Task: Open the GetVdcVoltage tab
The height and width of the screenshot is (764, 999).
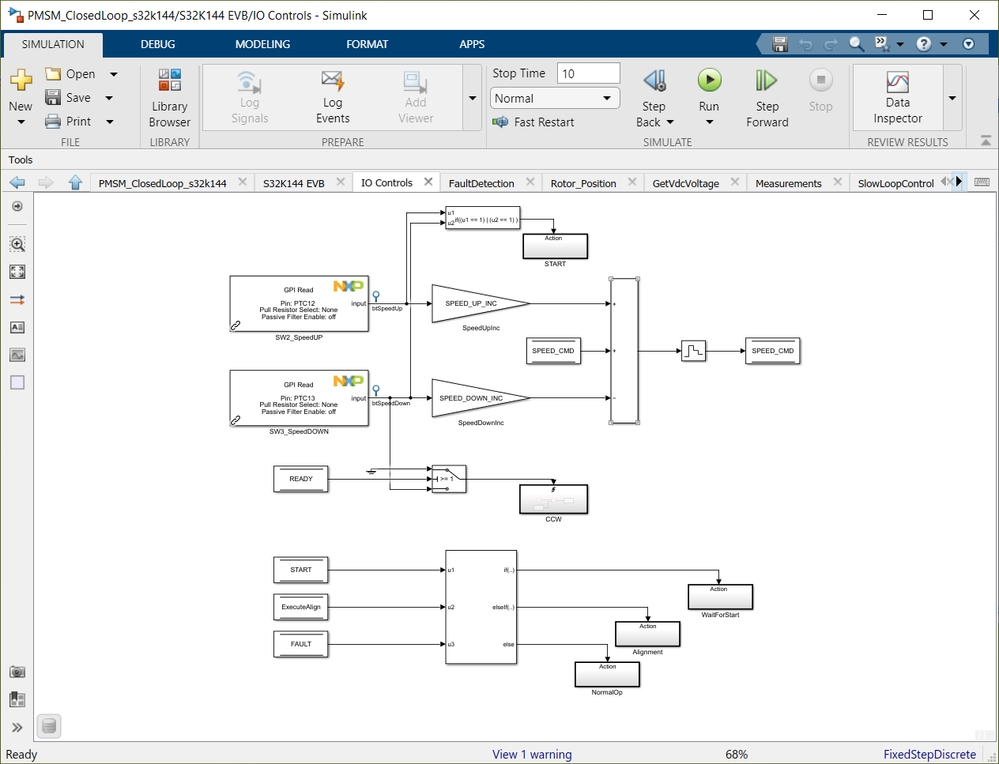Action: click(x=686, y=184)
